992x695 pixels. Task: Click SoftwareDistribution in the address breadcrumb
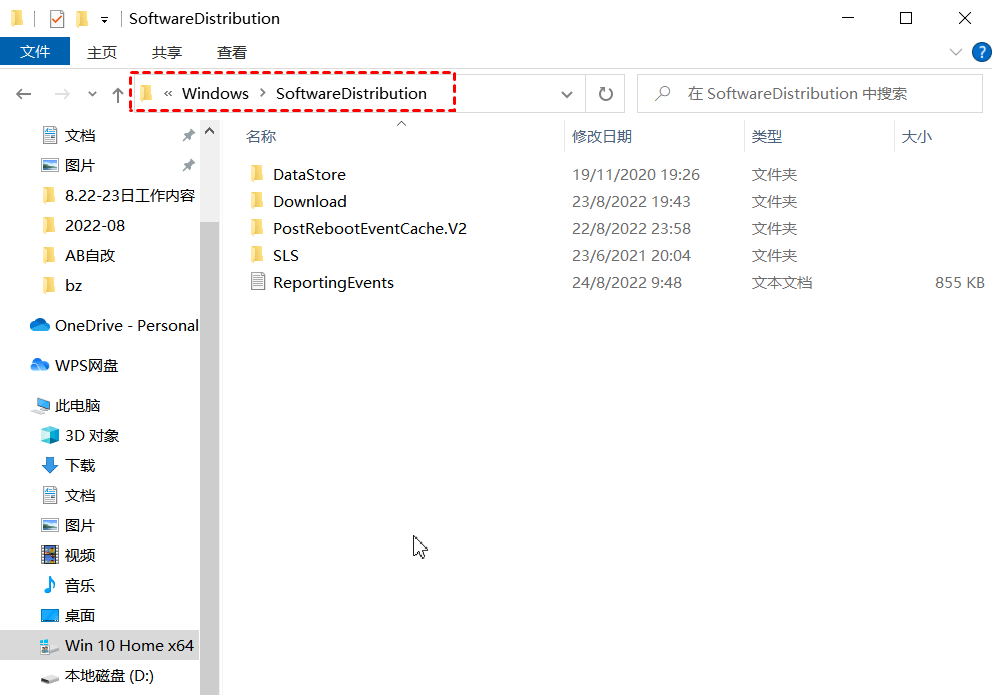(351, 94)
